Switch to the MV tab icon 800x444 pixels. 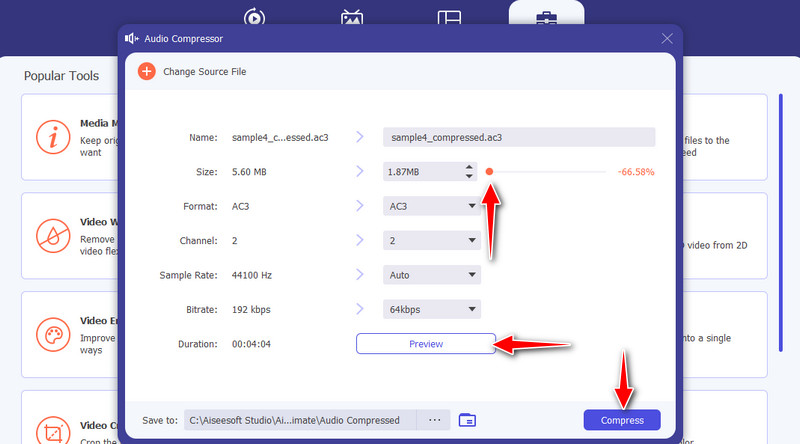point(352,17)
